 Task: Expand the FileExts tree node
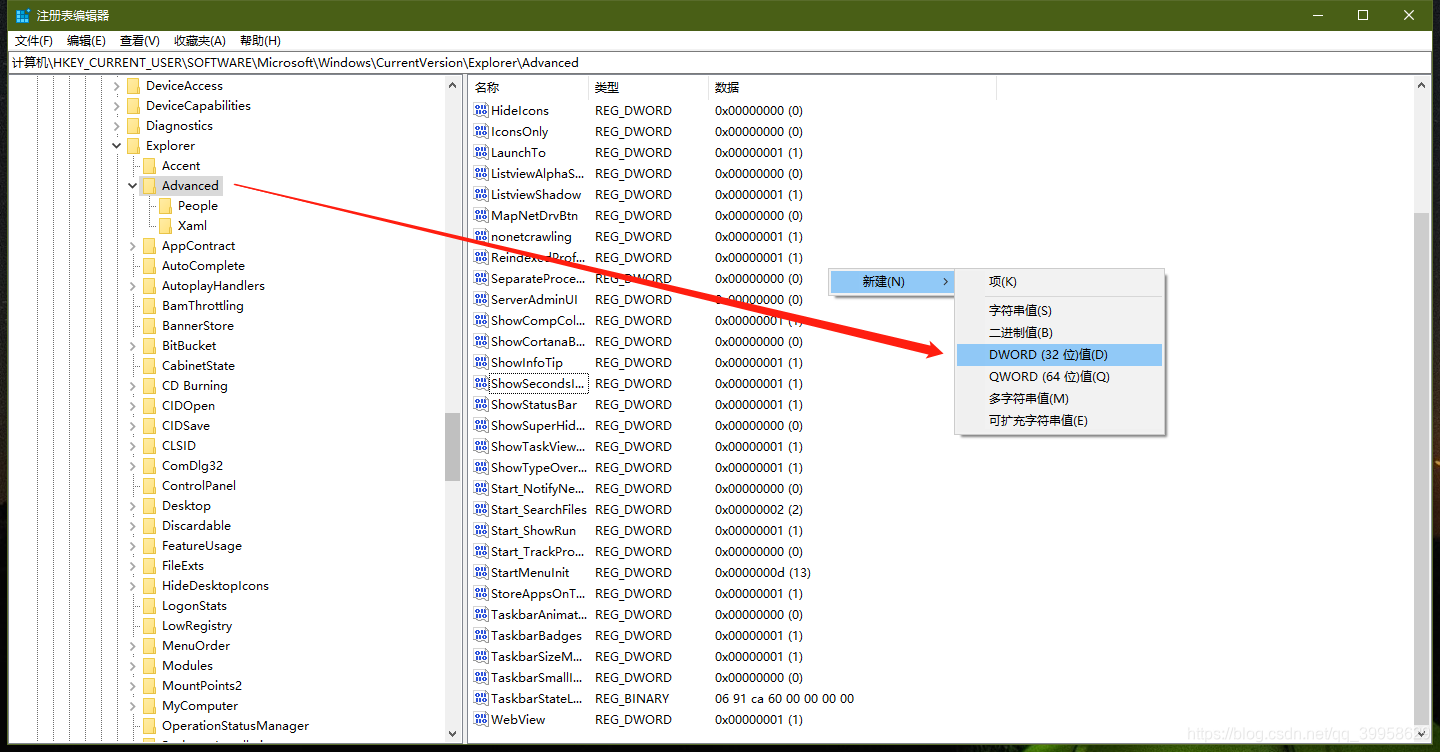coord(133,565)
